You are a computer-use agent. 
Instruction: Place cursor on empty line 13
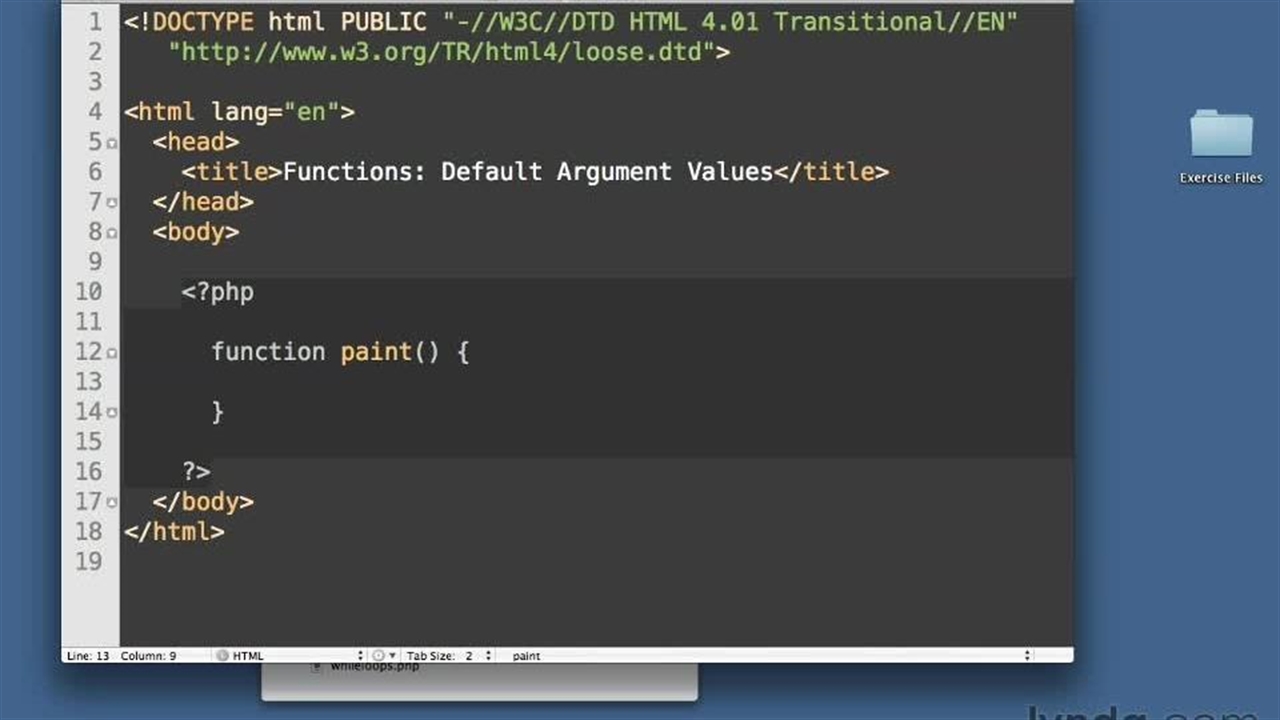tap(500, 382)
